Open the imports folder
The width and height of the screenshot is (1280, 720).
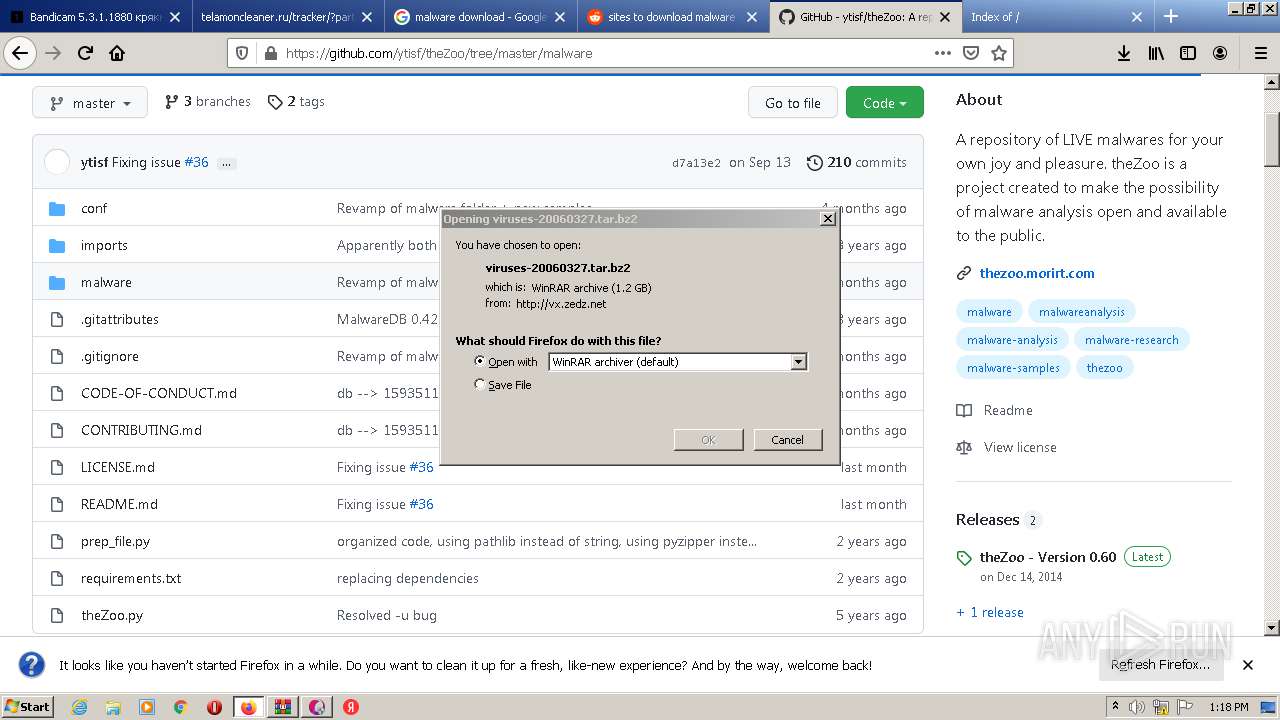tap(104, 245)
